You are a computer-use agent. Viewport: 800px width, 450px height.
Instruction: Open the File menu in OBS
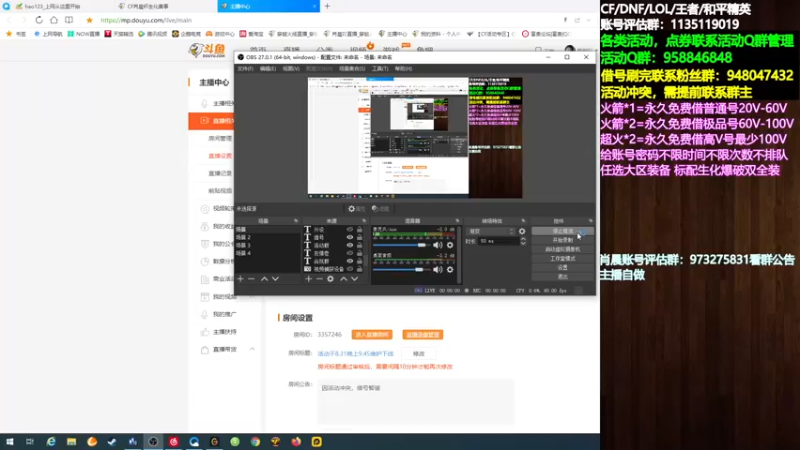245,68
